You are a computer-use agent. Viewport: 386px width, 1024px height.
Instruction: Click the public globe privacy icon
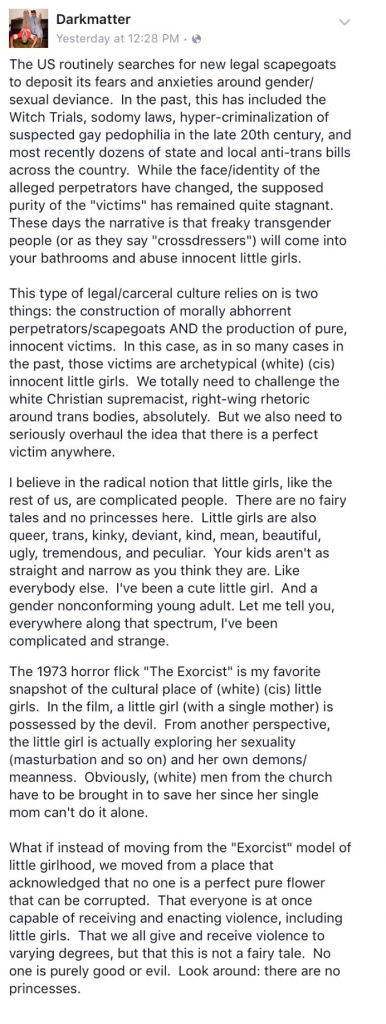[x=197, y=39]
